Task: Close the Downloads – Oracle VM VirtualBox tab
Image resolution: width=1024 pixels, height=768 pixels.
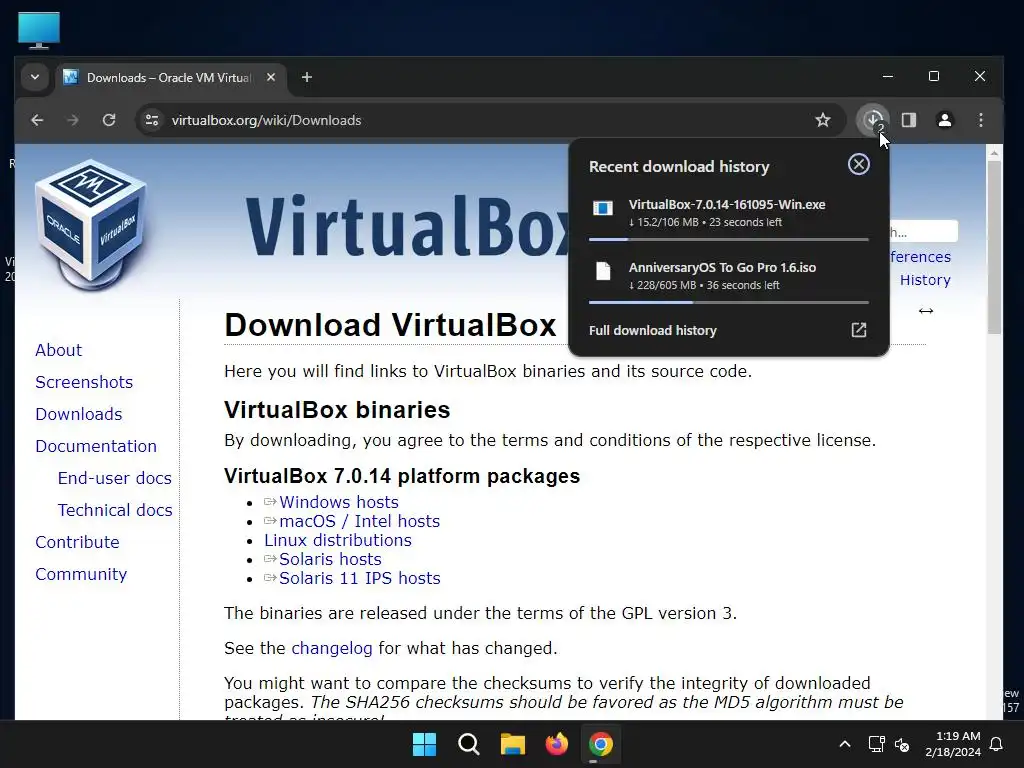Action: click(271, 77)
